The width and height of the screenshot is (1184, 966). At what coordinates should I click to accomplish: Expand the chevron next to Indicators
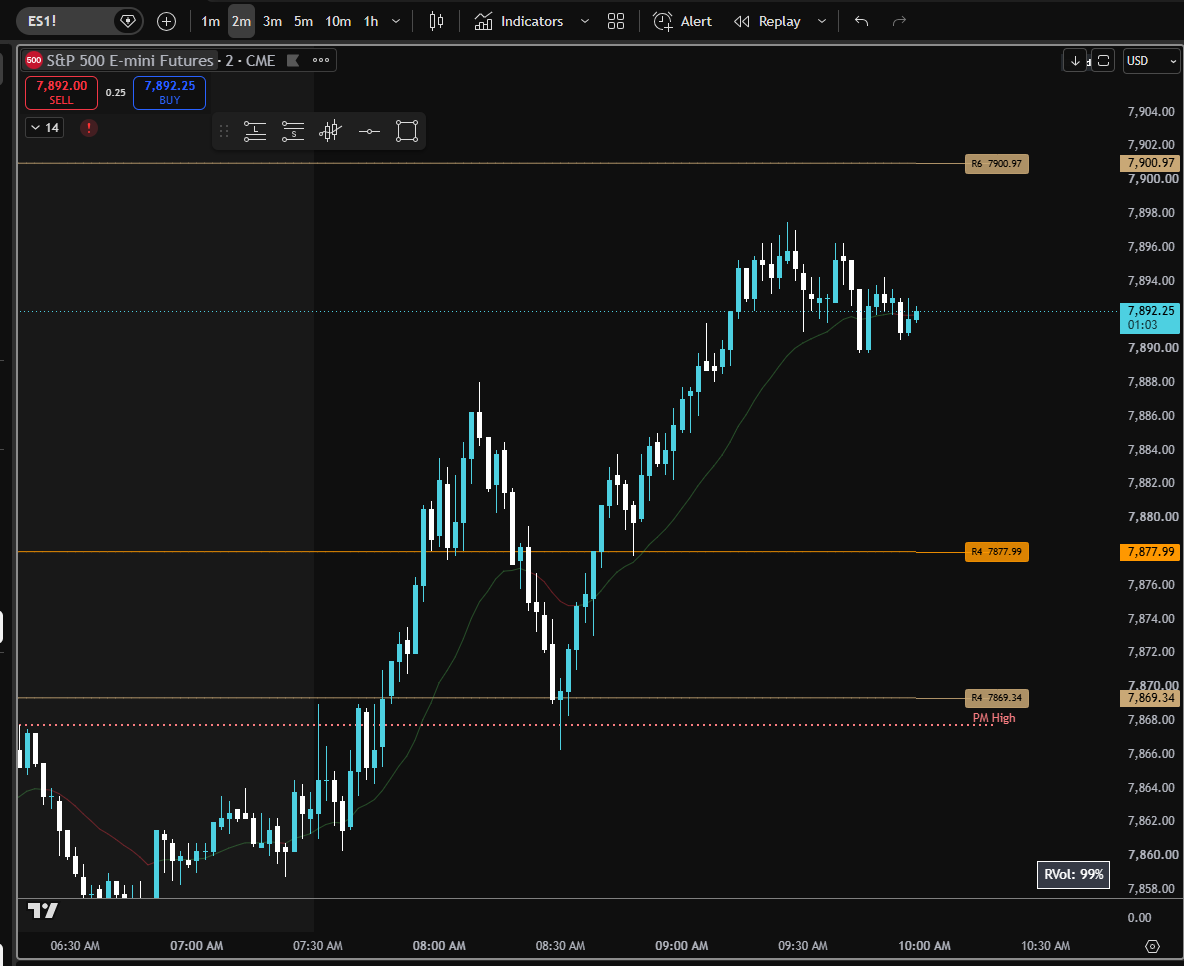[584, 21]
